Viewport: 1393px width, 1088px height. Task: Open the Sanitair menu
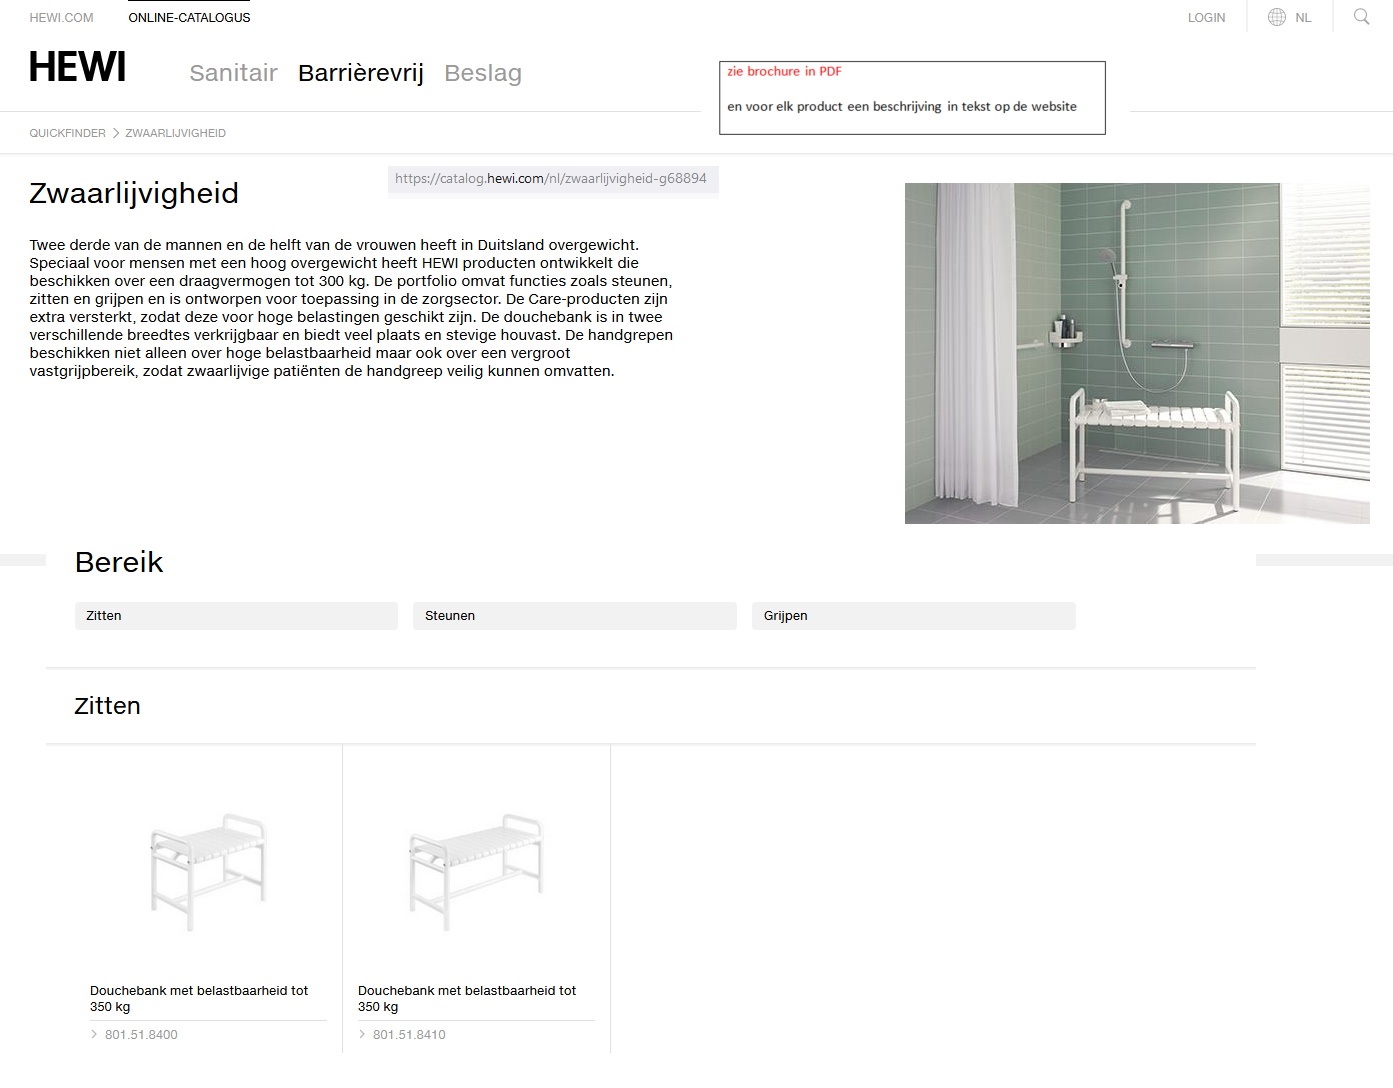(x=233, y=73)
